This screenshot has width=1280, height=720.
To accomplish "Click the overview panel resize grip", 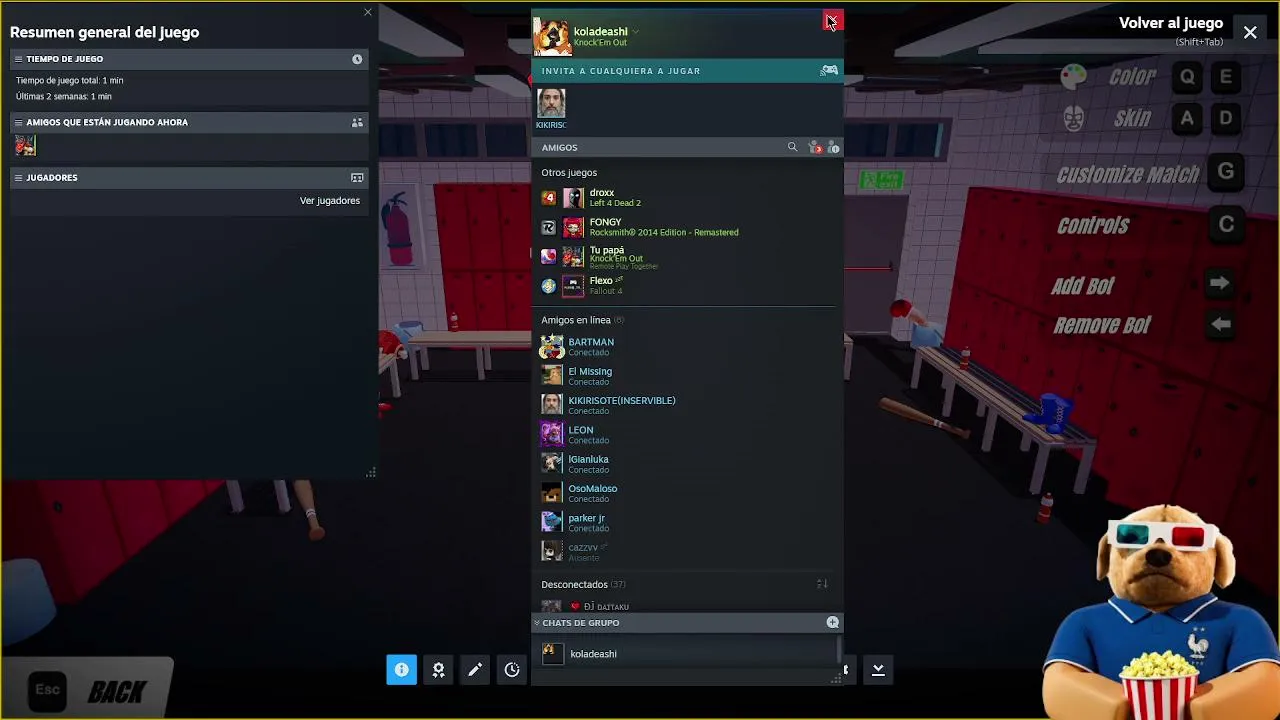I will tap(371, 472).
